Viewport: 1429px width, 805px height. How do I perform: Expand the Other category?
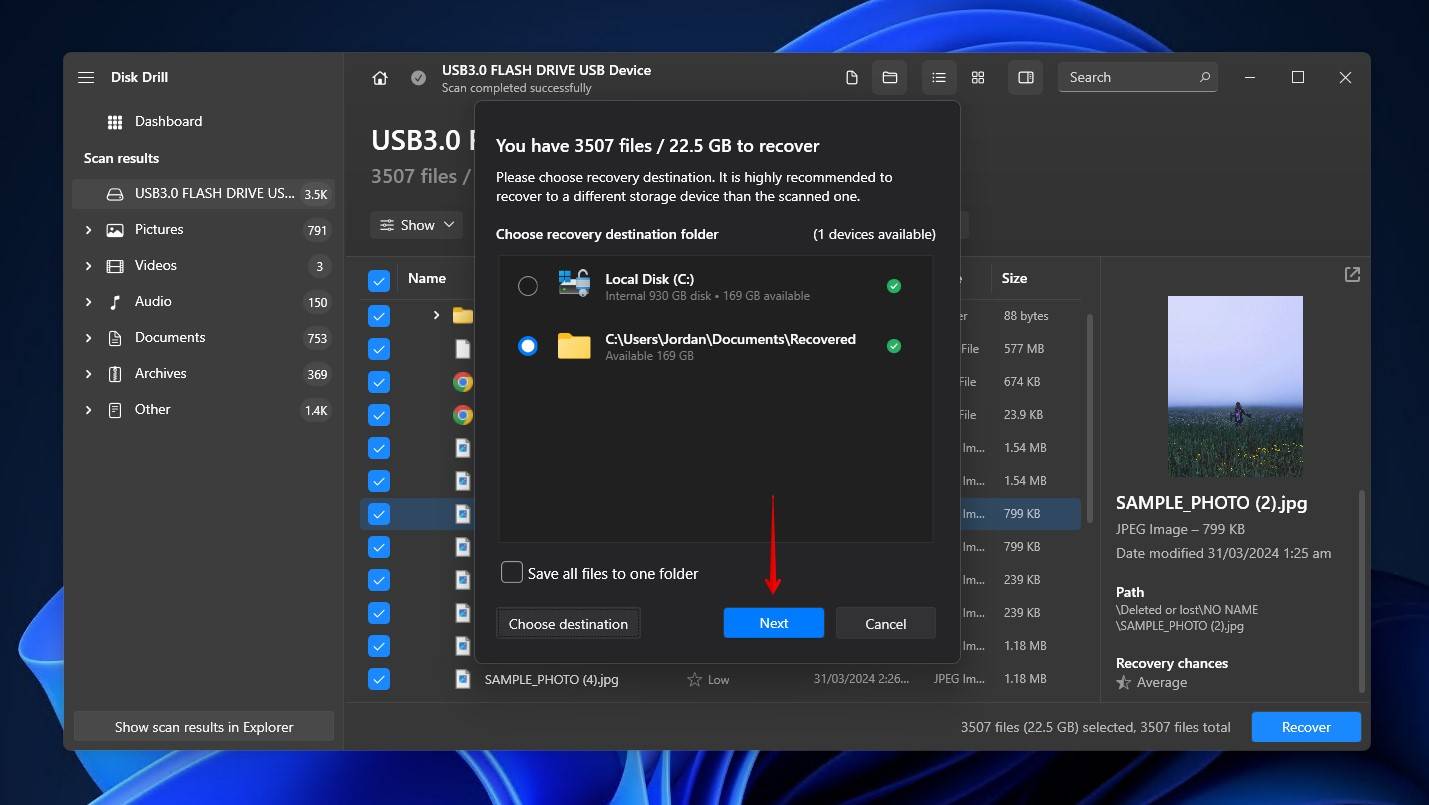(x=88, y=410)
